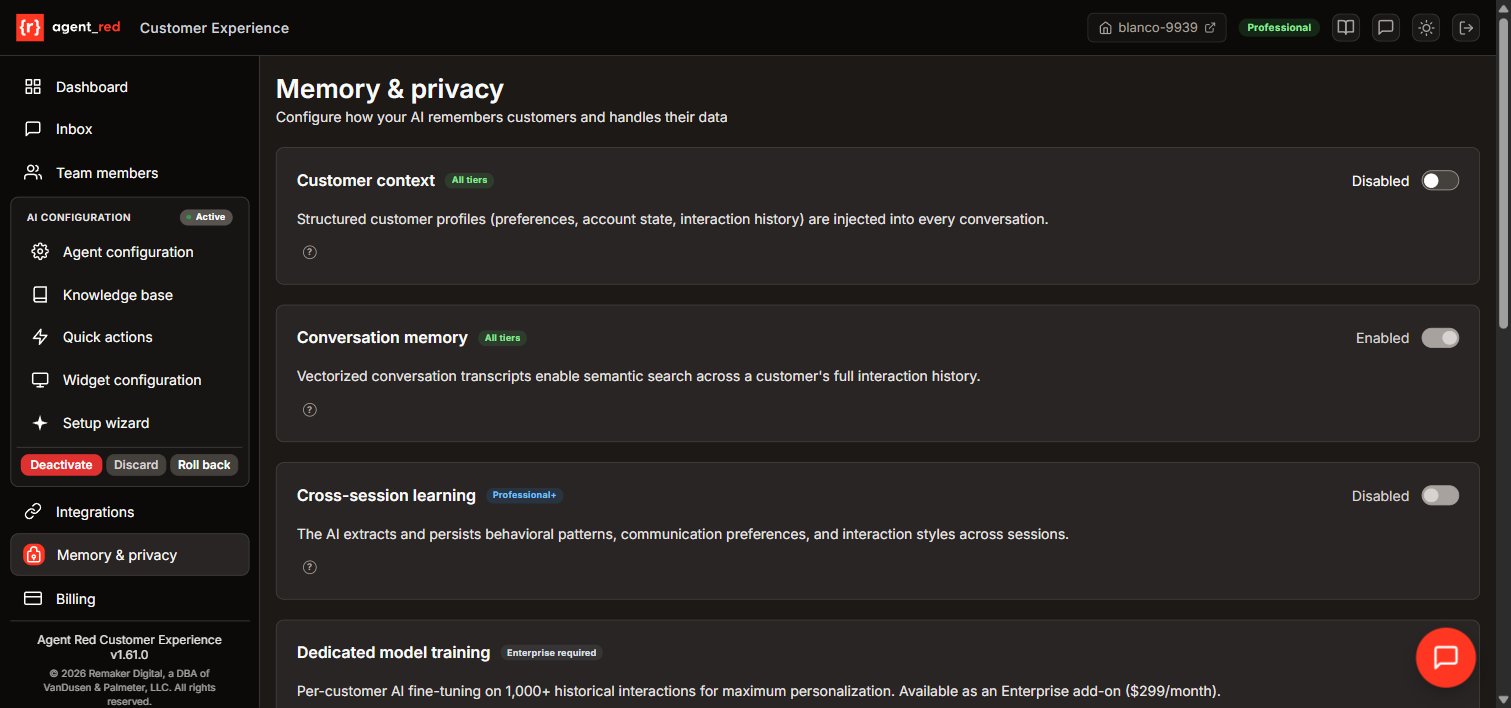
Task: Open the floating chat widget
Action: 1445,657
